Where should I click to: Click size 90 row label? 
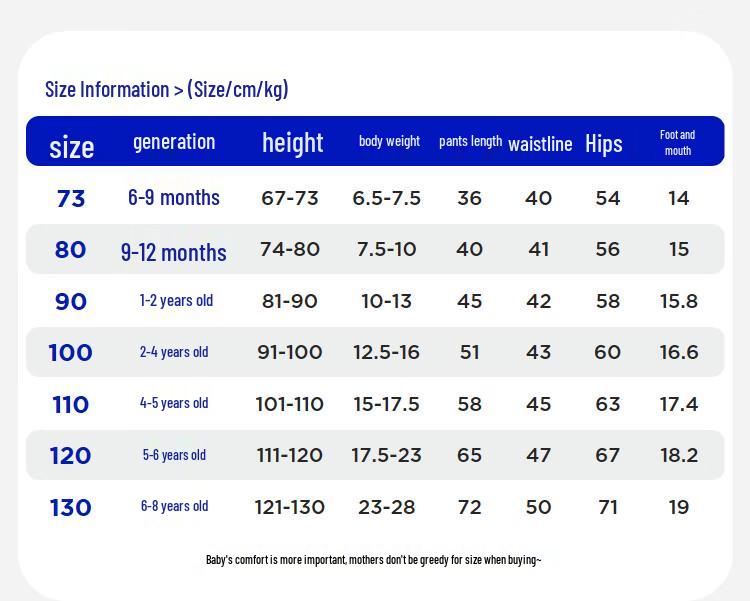[71, 301]
